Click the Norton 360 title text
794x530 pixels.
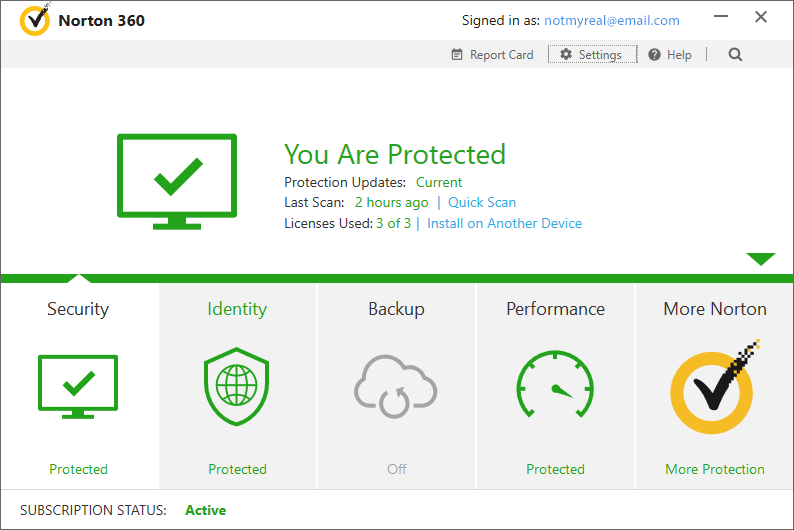[x=102, y=20]
